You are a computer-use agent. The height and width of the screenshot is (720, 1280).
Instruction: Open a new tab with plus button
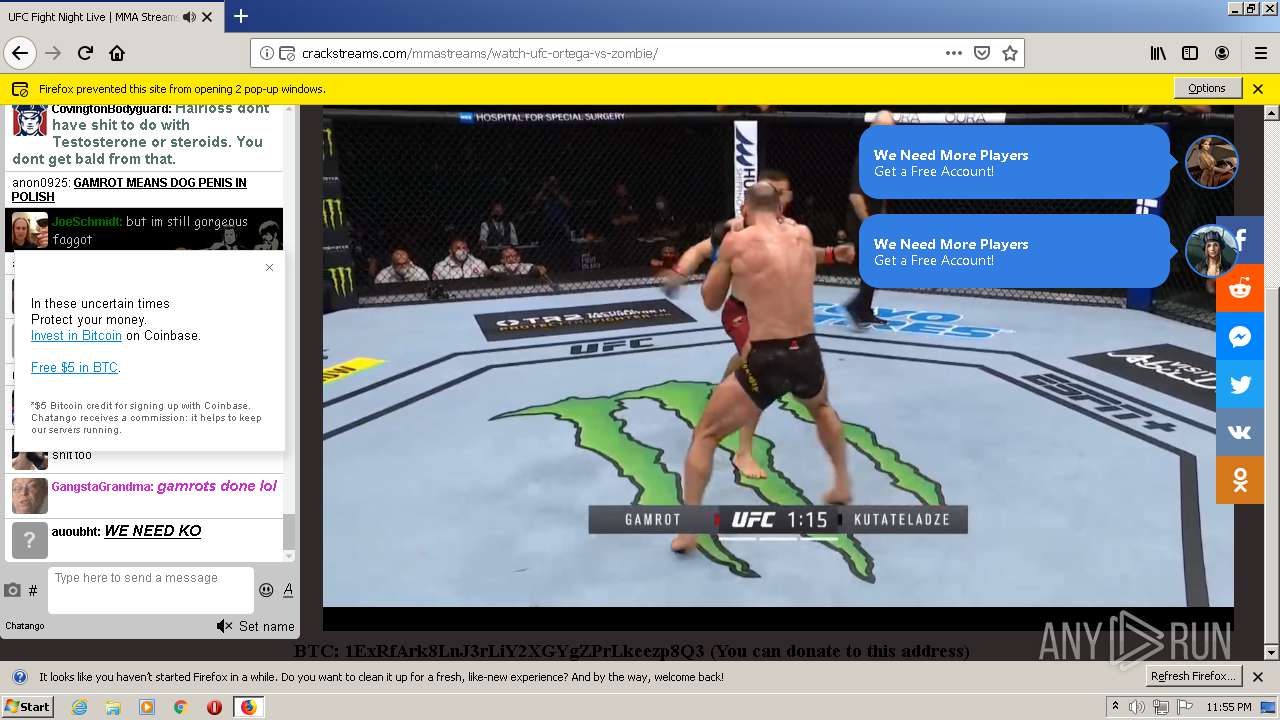point(240,16)
